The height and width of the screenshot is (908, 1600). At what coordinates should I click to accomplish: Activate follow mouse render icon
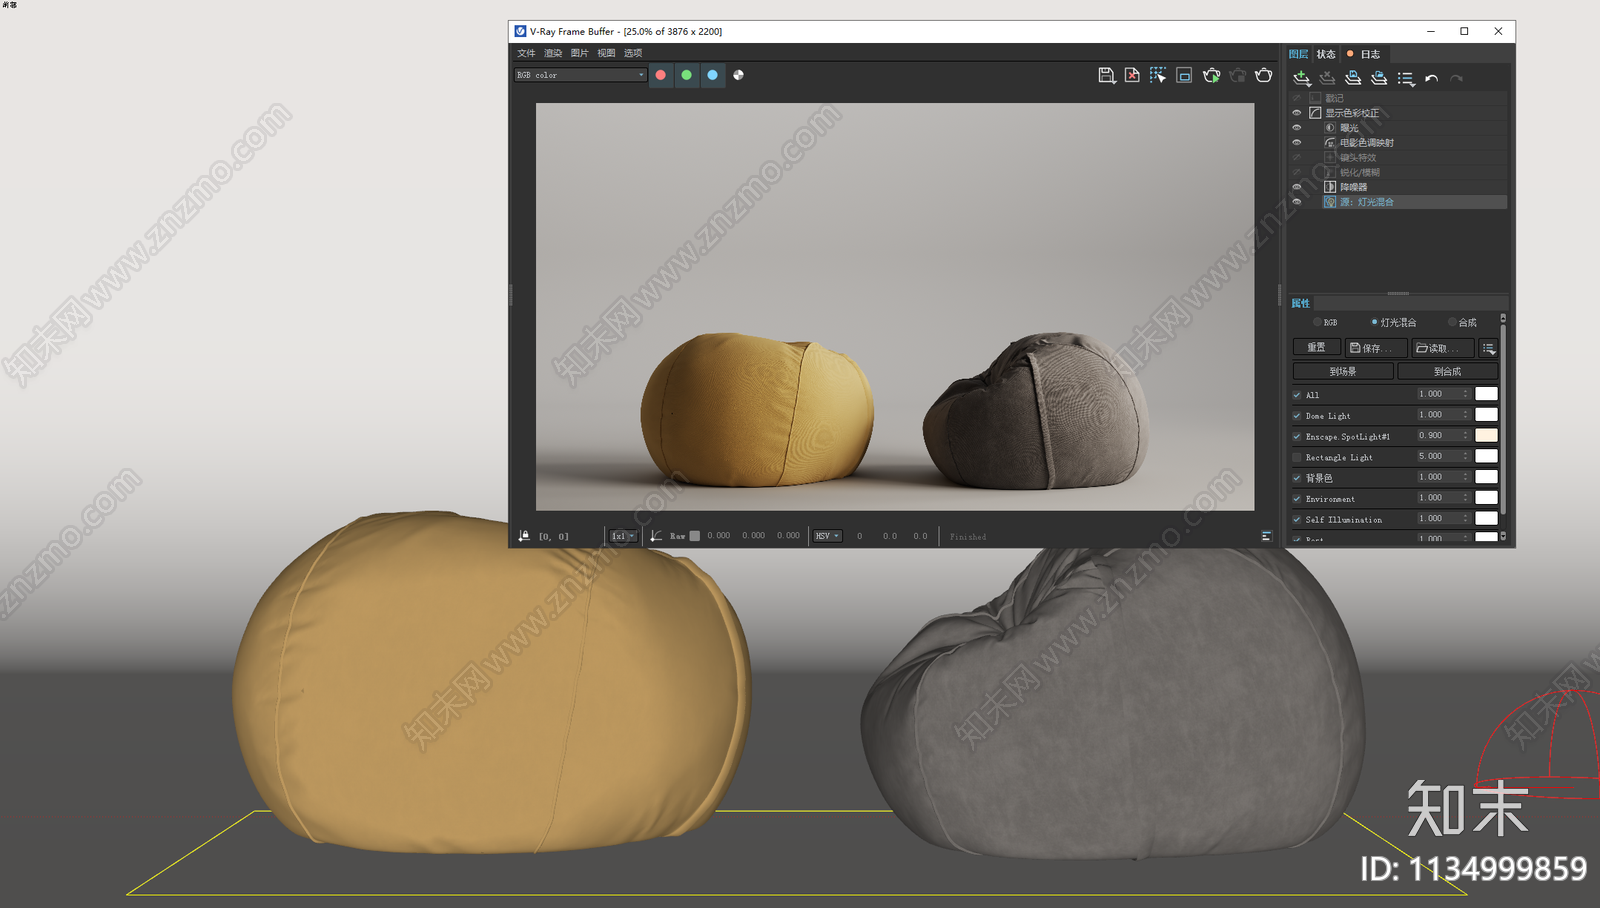(1158, 75)
